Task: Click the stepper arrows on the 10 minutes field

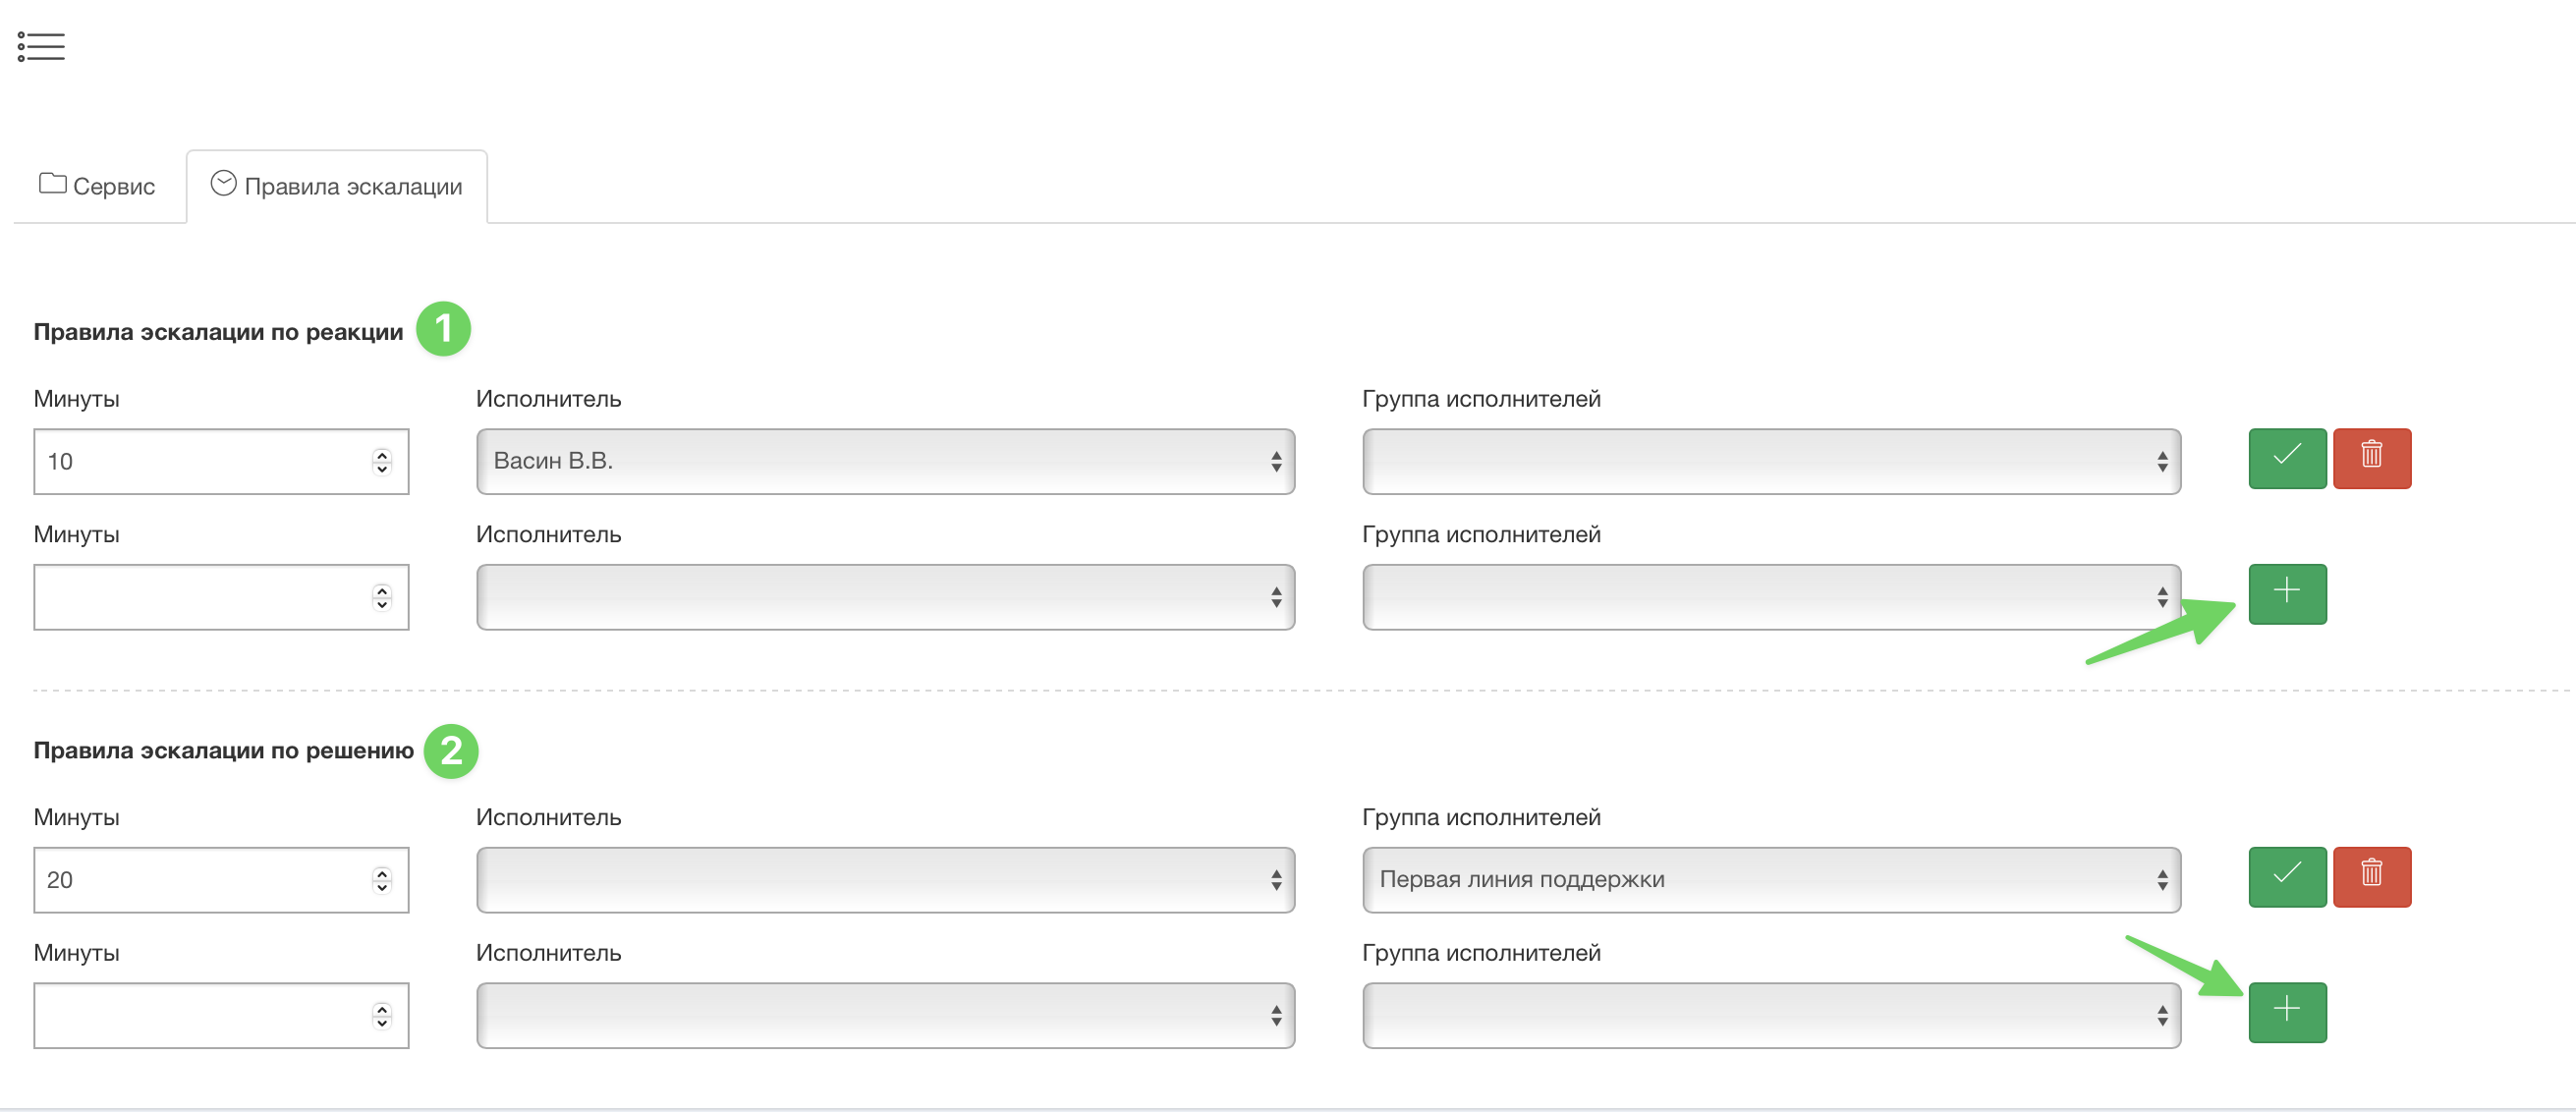Action: [381, 461]
